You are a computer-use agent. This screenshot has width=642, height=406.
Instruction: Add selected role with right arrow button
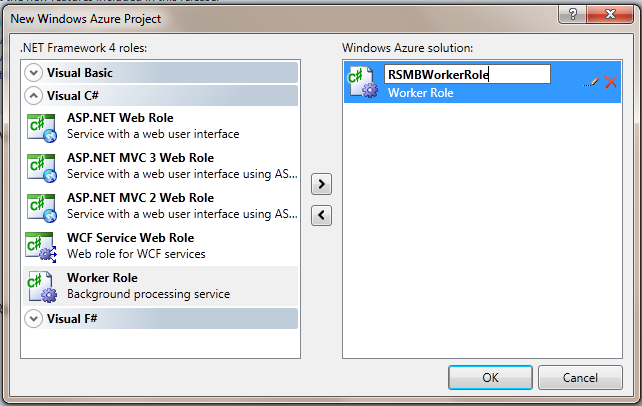(x=321, y=184)
